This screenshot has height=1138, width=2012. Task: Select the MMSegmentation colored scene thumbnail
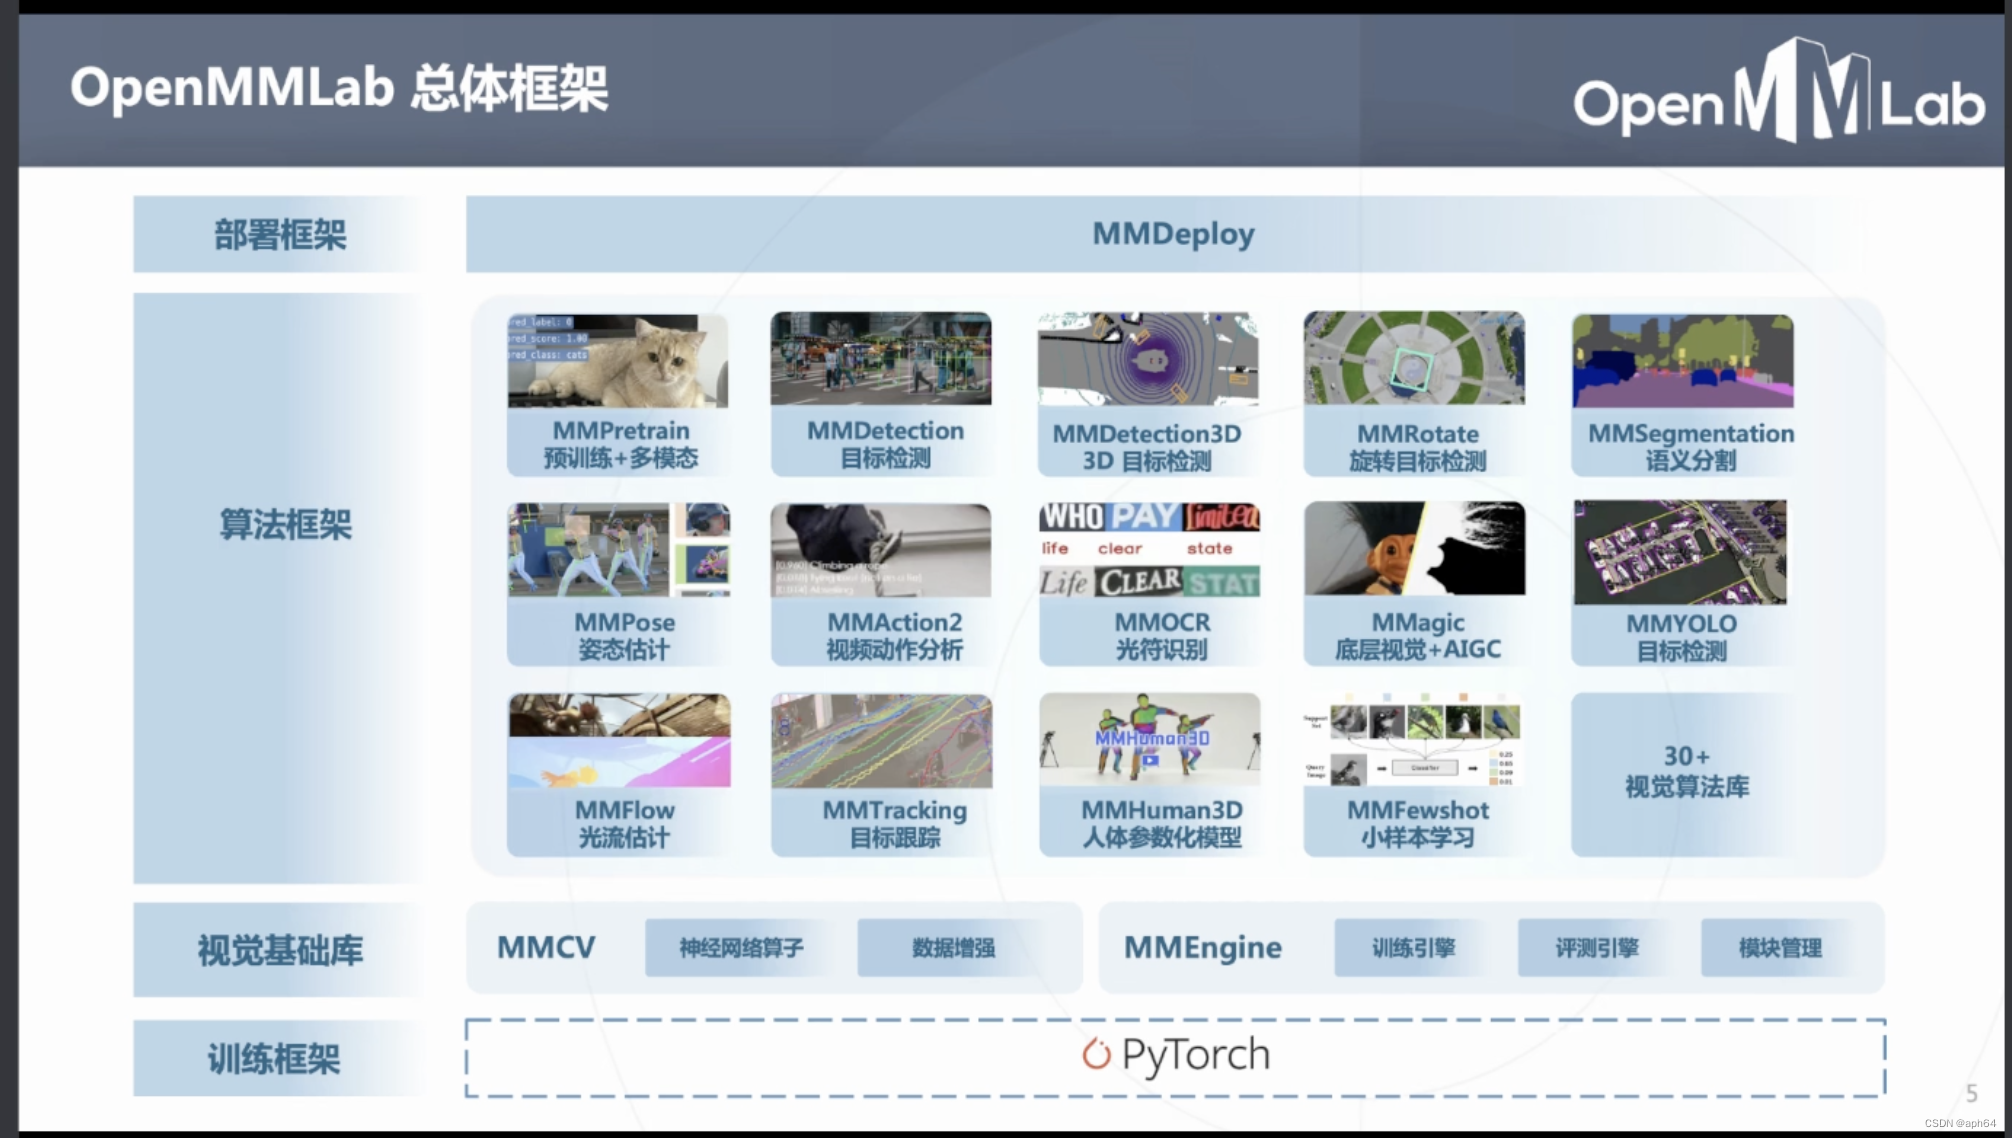coord(1683,361)
